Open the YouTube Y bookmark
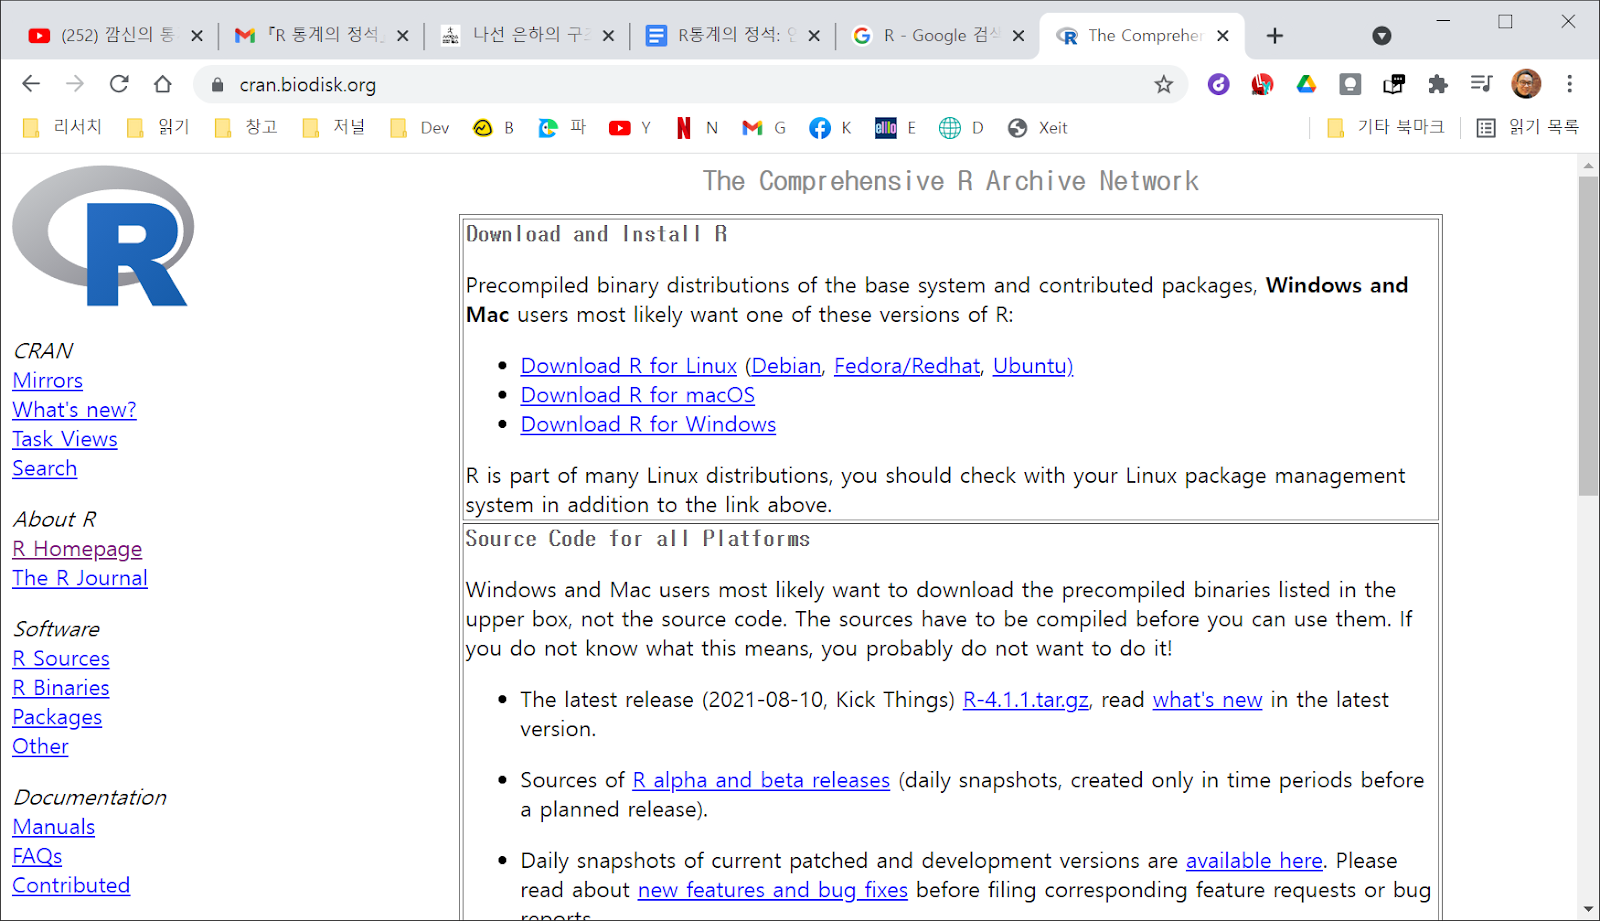Viewport: 1600px width, 921px height. pos(630,127)
